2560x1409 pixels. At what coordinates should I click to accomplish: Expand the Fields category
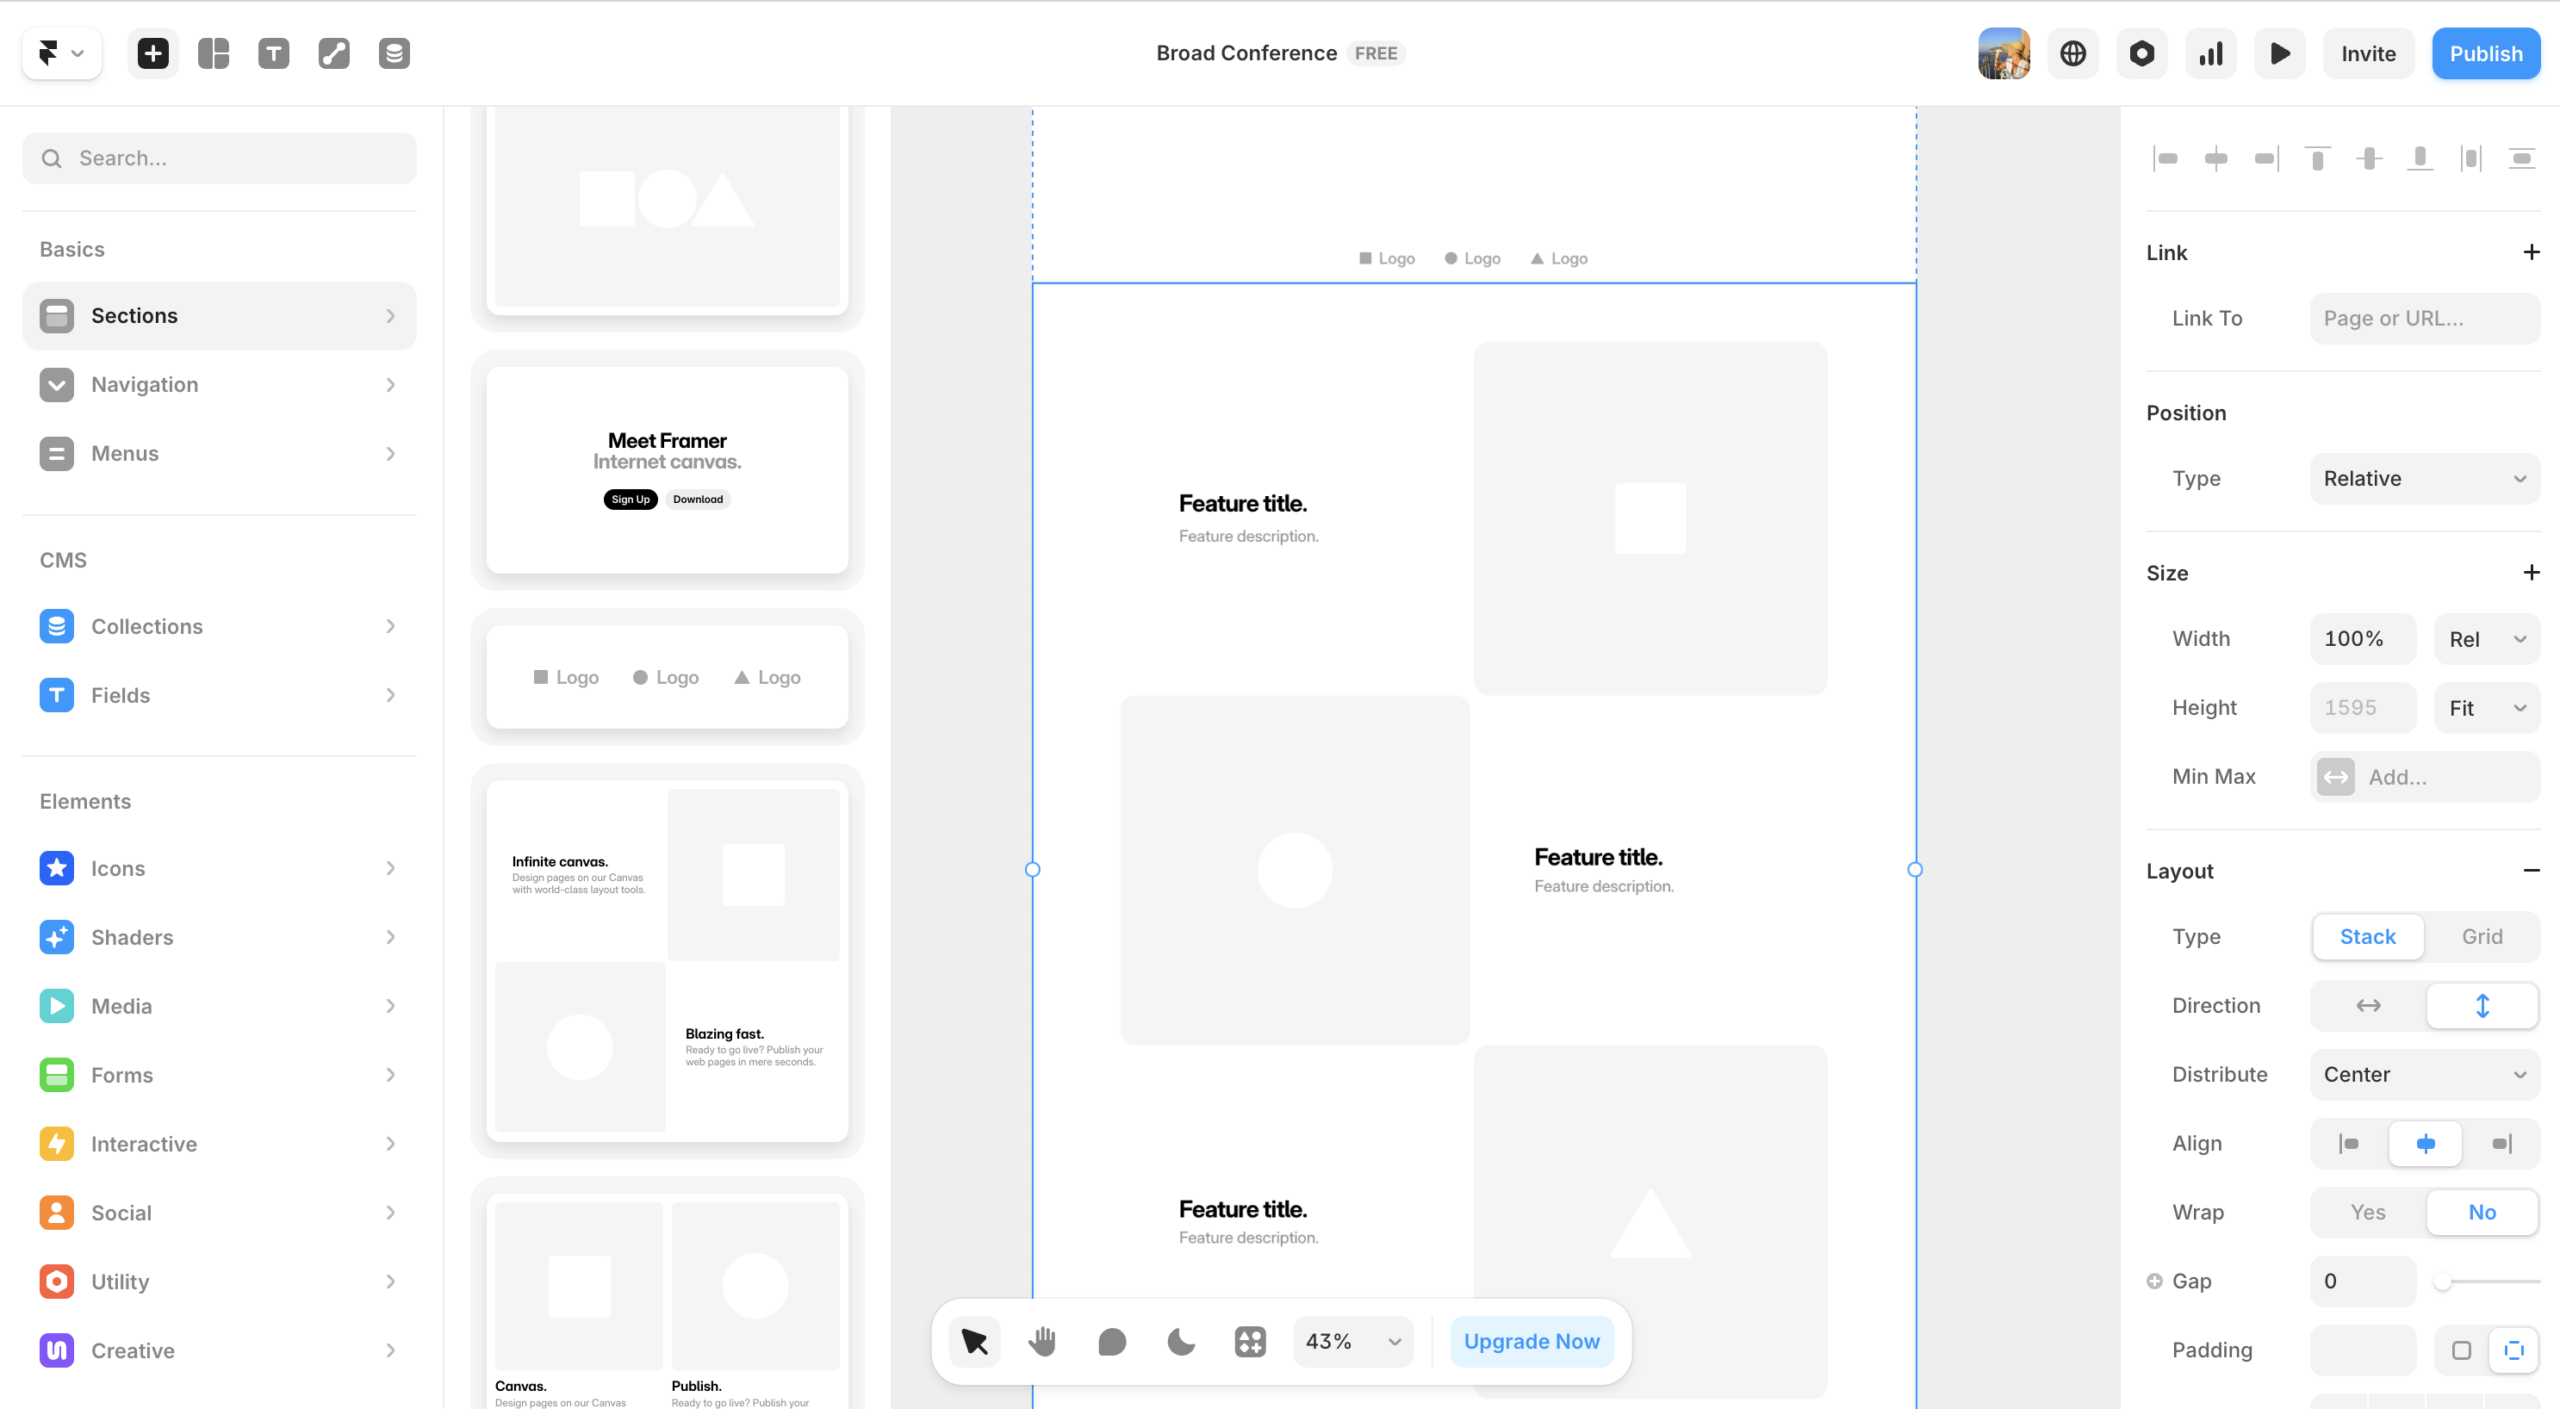pyautogui.click(x=219, y=695)
